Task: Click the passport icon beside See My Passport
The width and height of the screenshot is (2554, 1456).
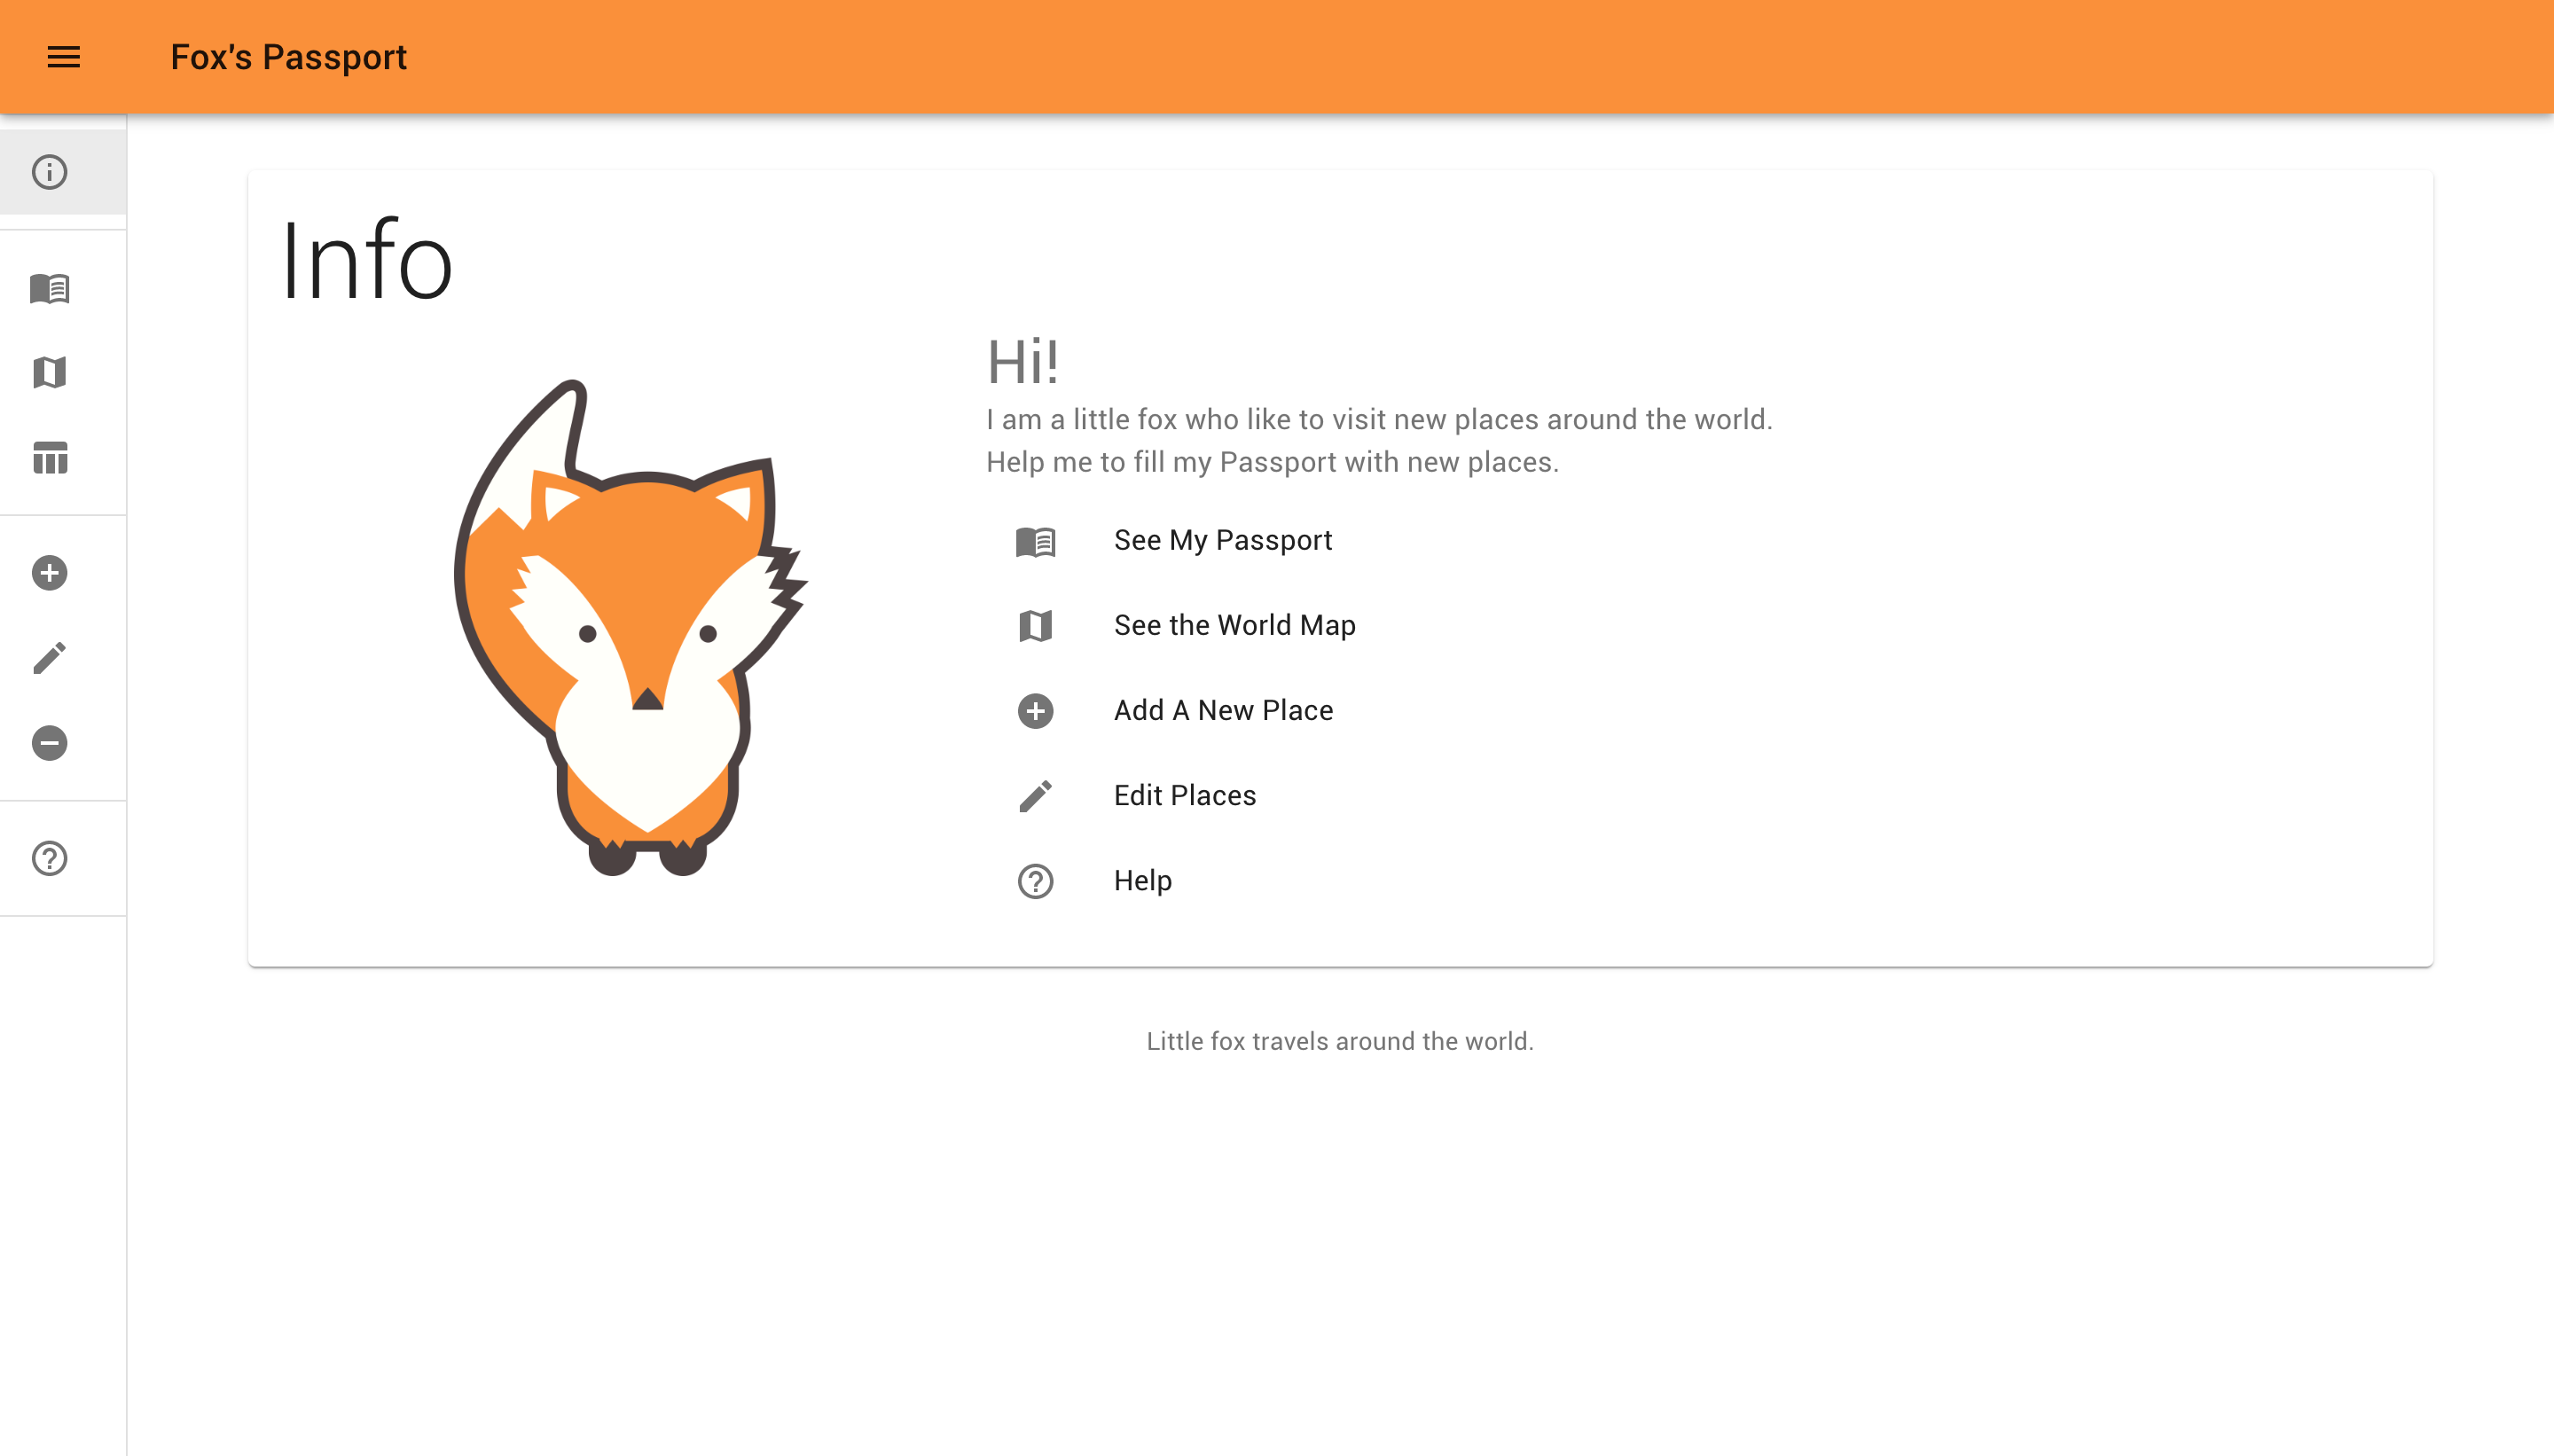Action: (x=1035, y=541)
